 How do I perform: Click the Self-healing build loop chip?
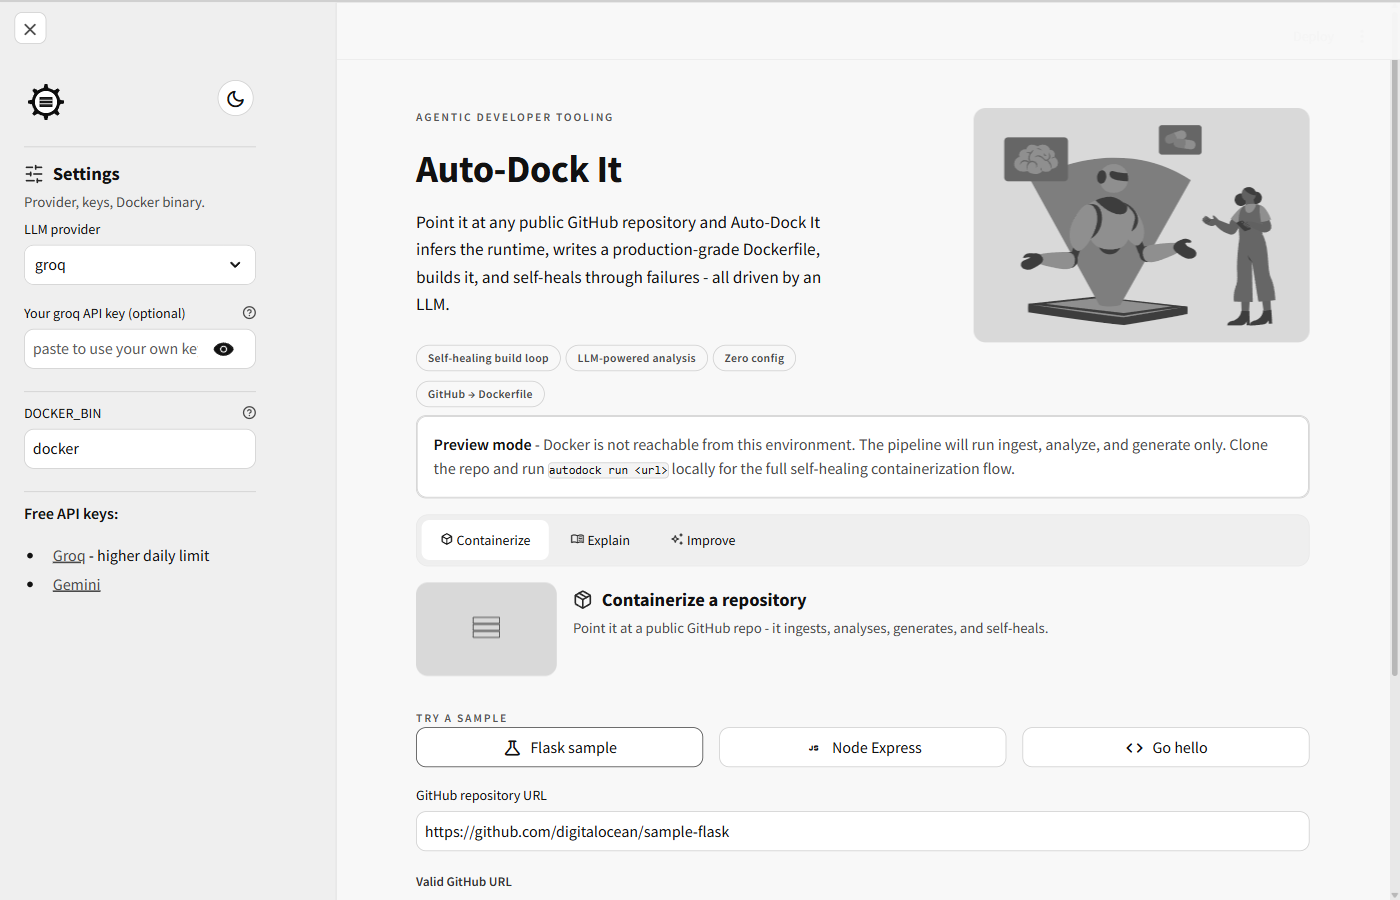point(488,358)
